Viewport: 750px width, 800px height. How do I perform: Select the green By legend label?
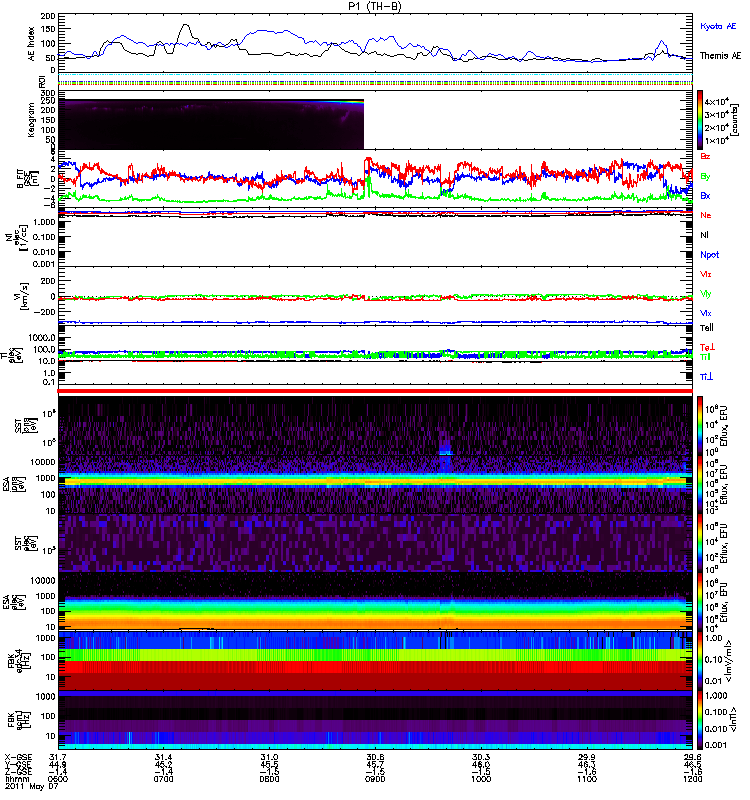pos(705,176)
